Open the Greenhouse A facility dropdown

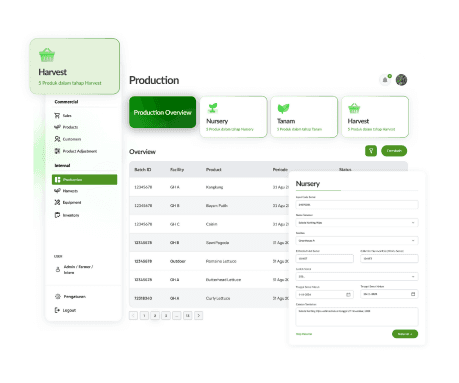(357, 240)
